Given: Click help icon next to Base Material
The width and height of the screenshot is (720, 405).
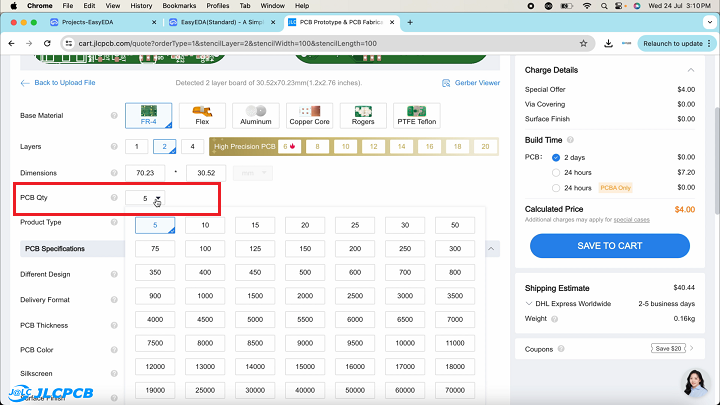Looking at the screenshot, I should pos(114,115).
